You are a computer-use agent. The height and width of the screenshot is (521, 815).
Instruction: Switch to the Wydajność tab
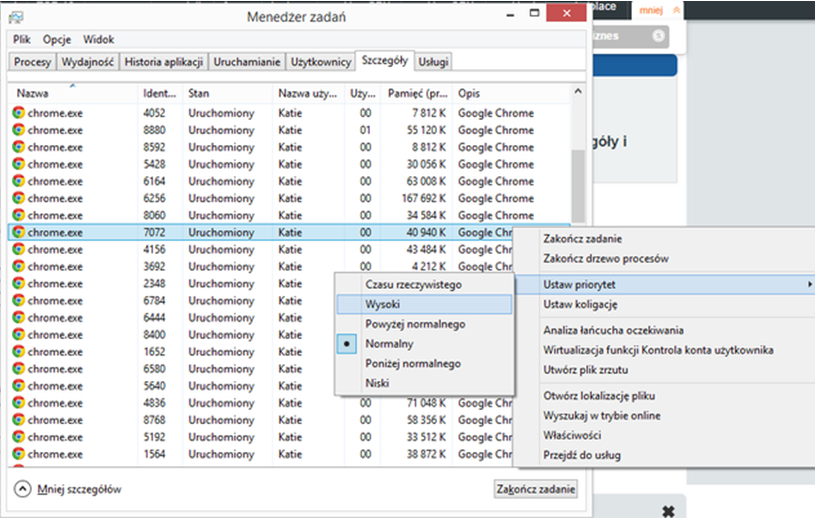[x=88, y=62]
